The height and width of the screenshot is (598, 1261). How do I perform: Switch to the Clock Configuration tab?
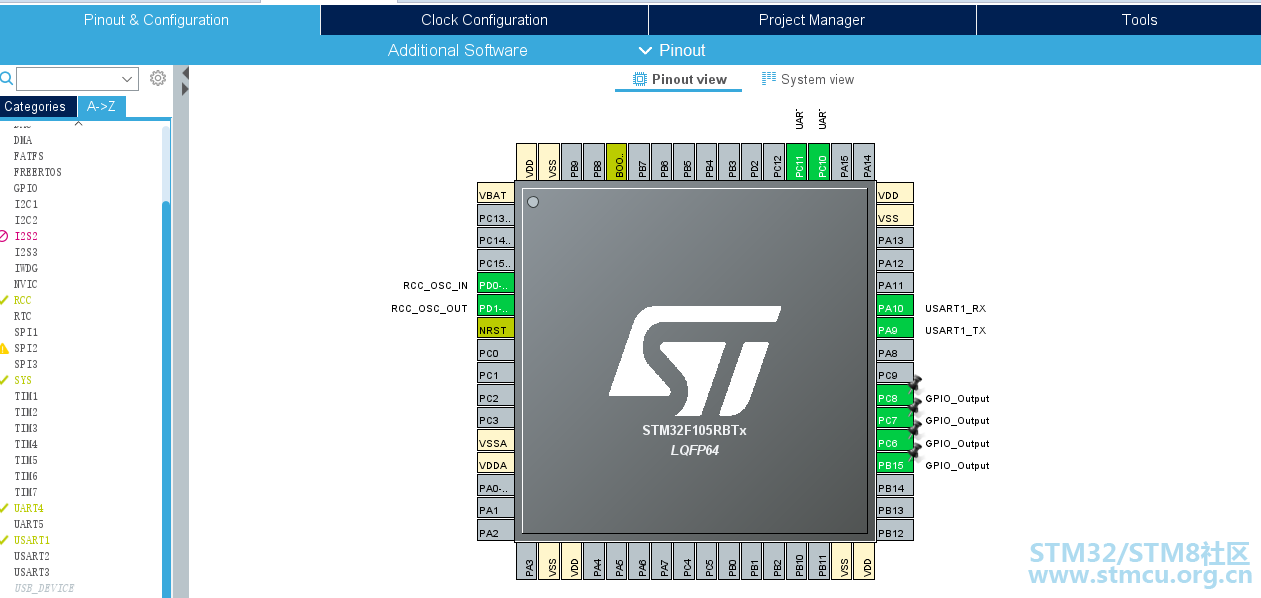(x=484, y=20)
